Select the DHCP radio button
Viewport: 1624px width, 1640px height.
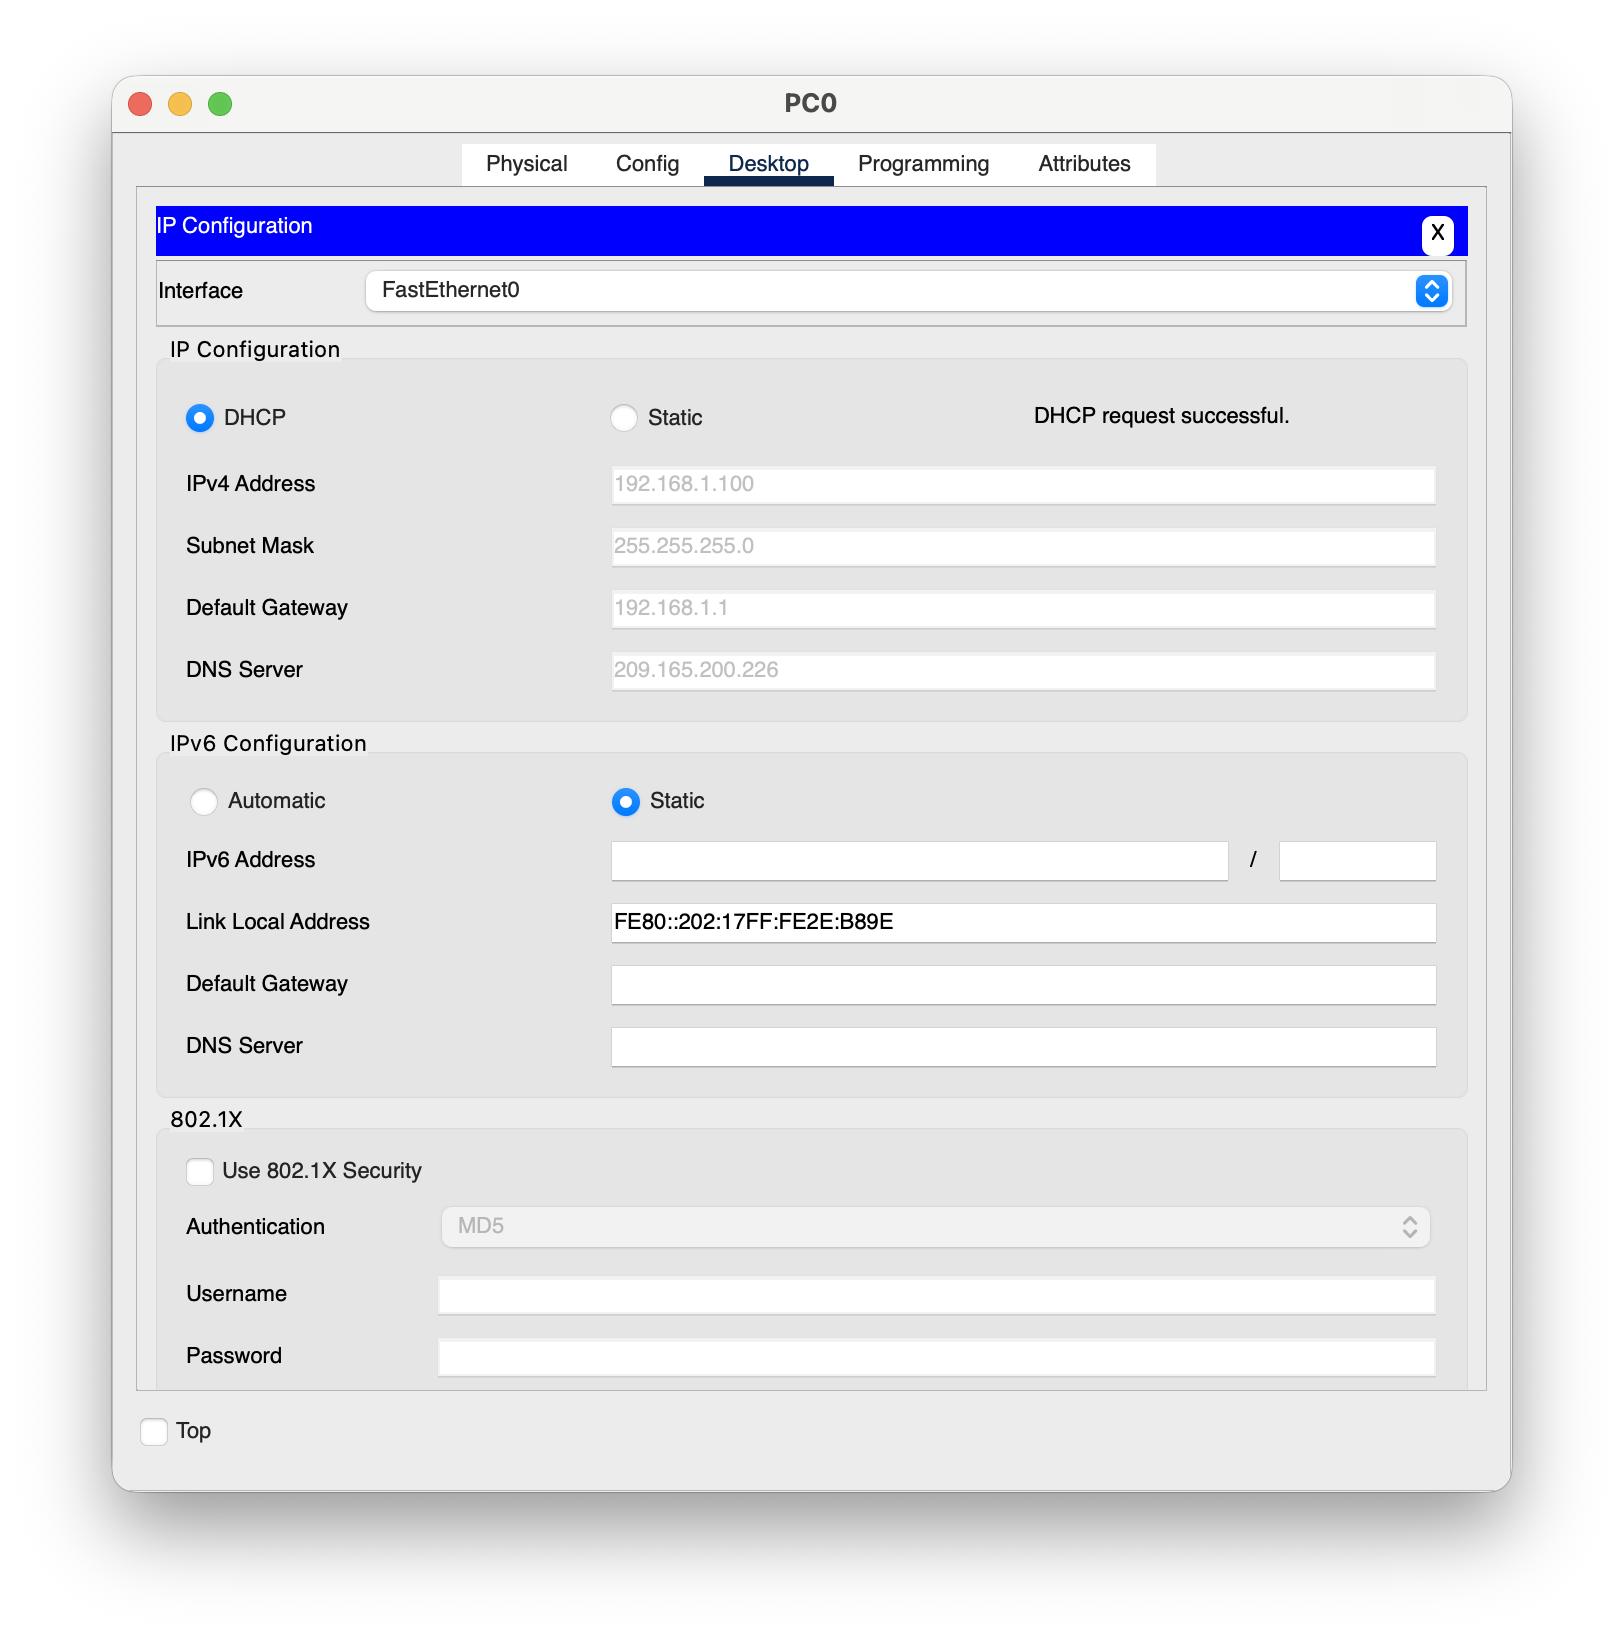[x=200, y=418]
